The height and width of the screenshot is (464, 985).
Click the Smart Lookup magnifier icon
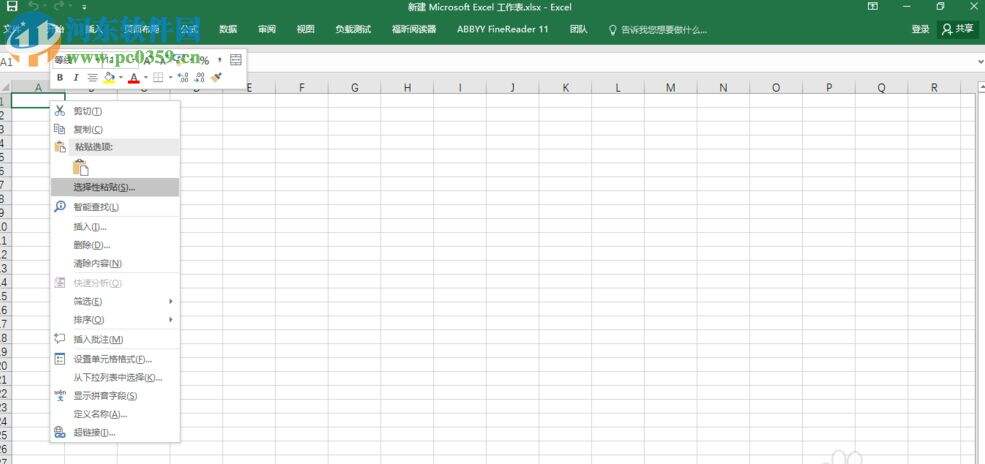pyautogui.click(x=60, y=206)
